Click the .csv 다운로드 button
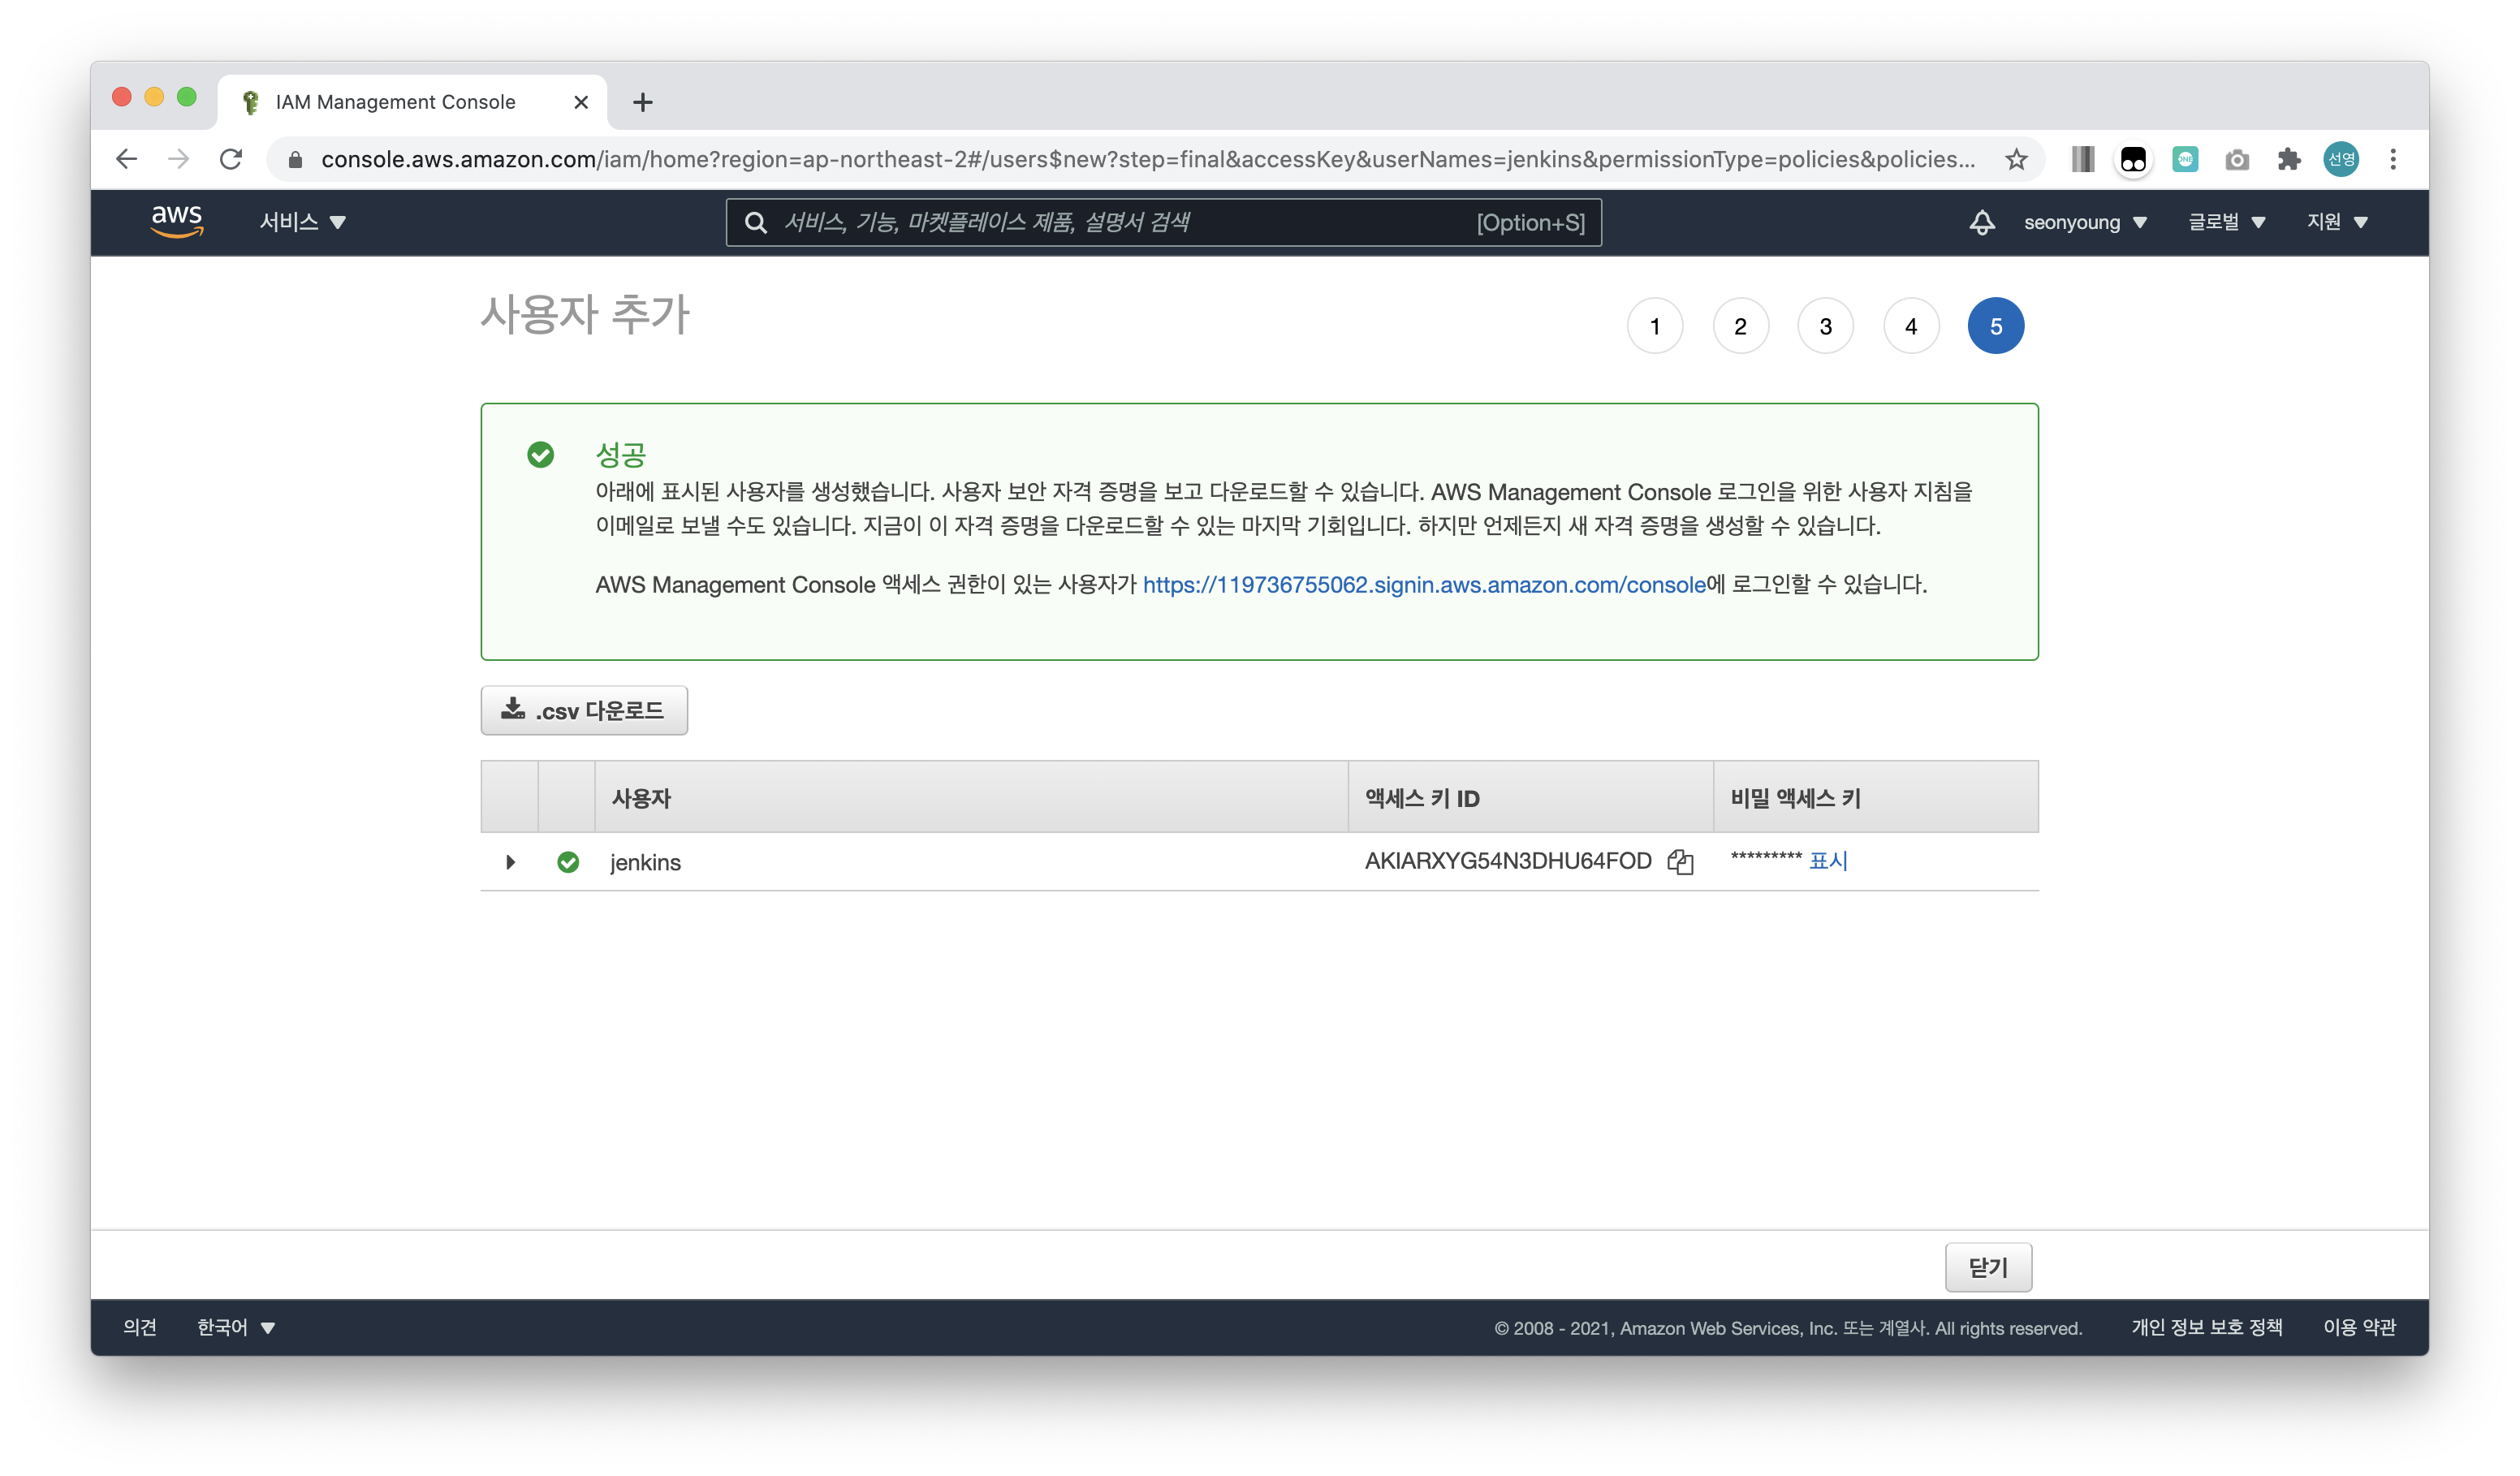The height and width of the screenshot is (1476, 2520). [x=584, y=710]
